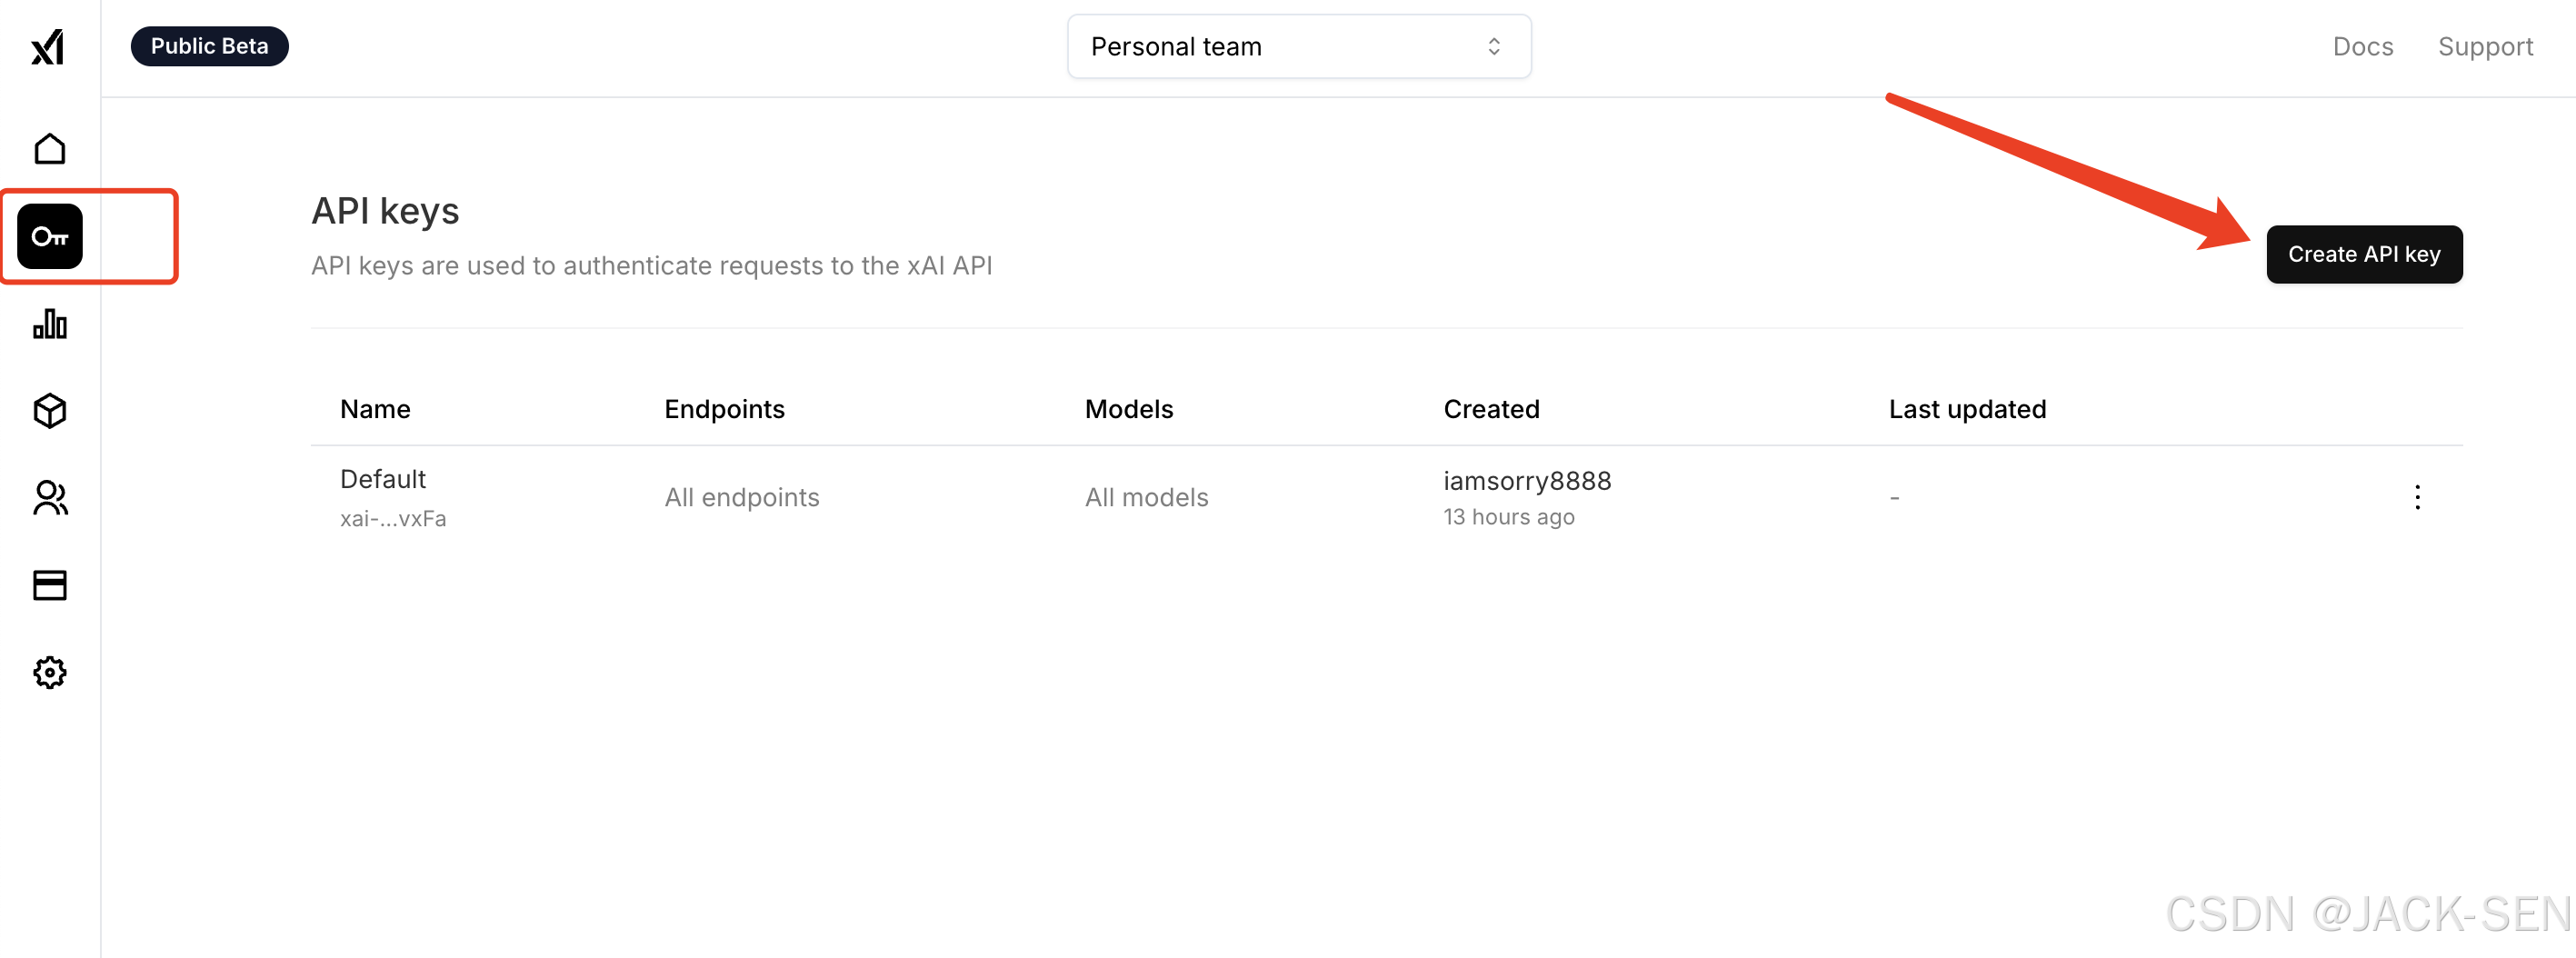Image resolution: width=2576 pixels, height=958 pixels.
Task: Open the Models cube icon
Action: (x=50, y=410)
